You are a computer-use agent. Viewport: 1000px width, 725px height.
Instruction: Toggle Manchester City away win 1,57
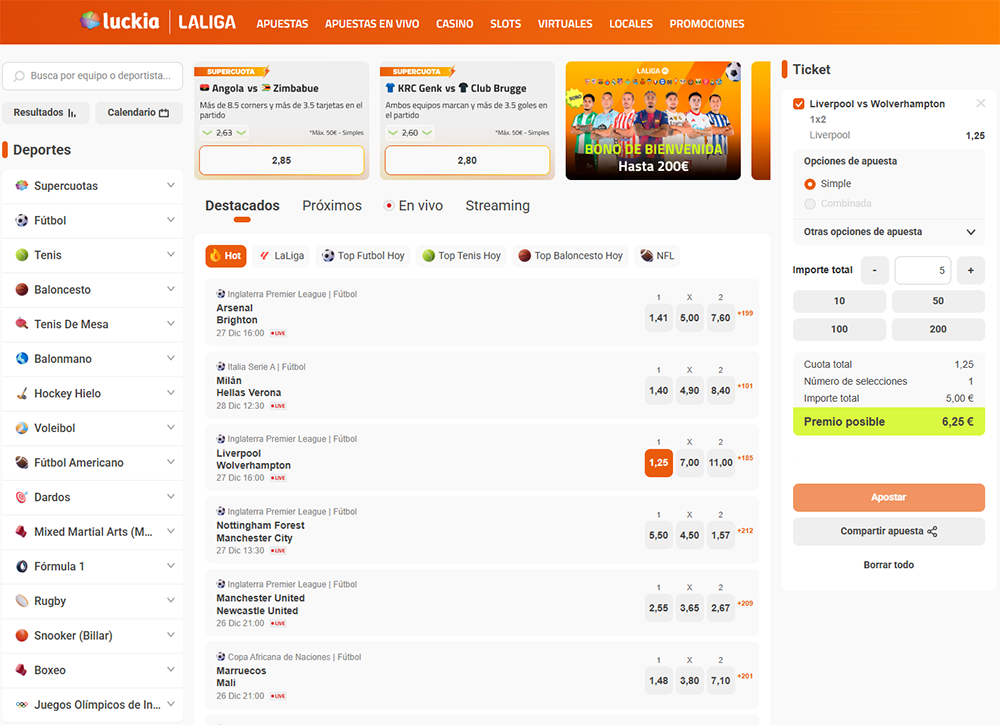pyautogui.click(x=721, y=535)
